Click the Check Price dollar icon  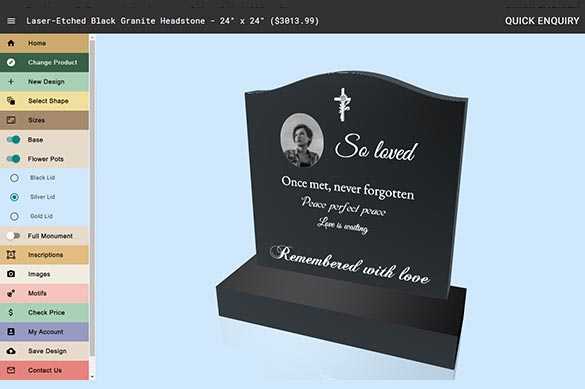pyautogui.click(x=11, y=312)
